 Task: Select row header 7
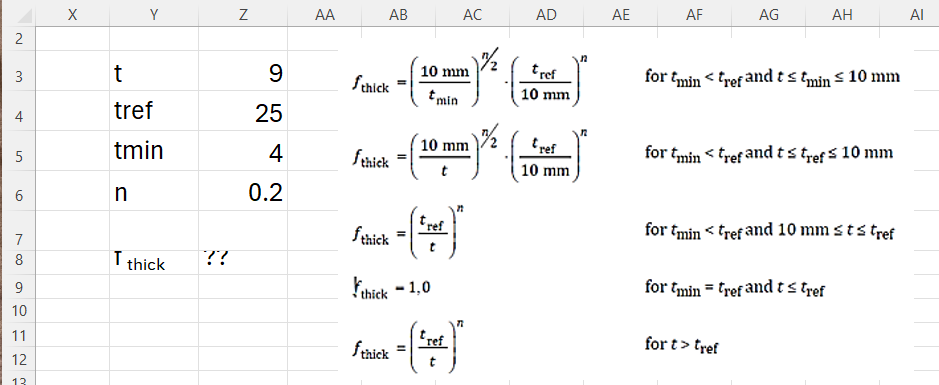(x=18, y=231)
